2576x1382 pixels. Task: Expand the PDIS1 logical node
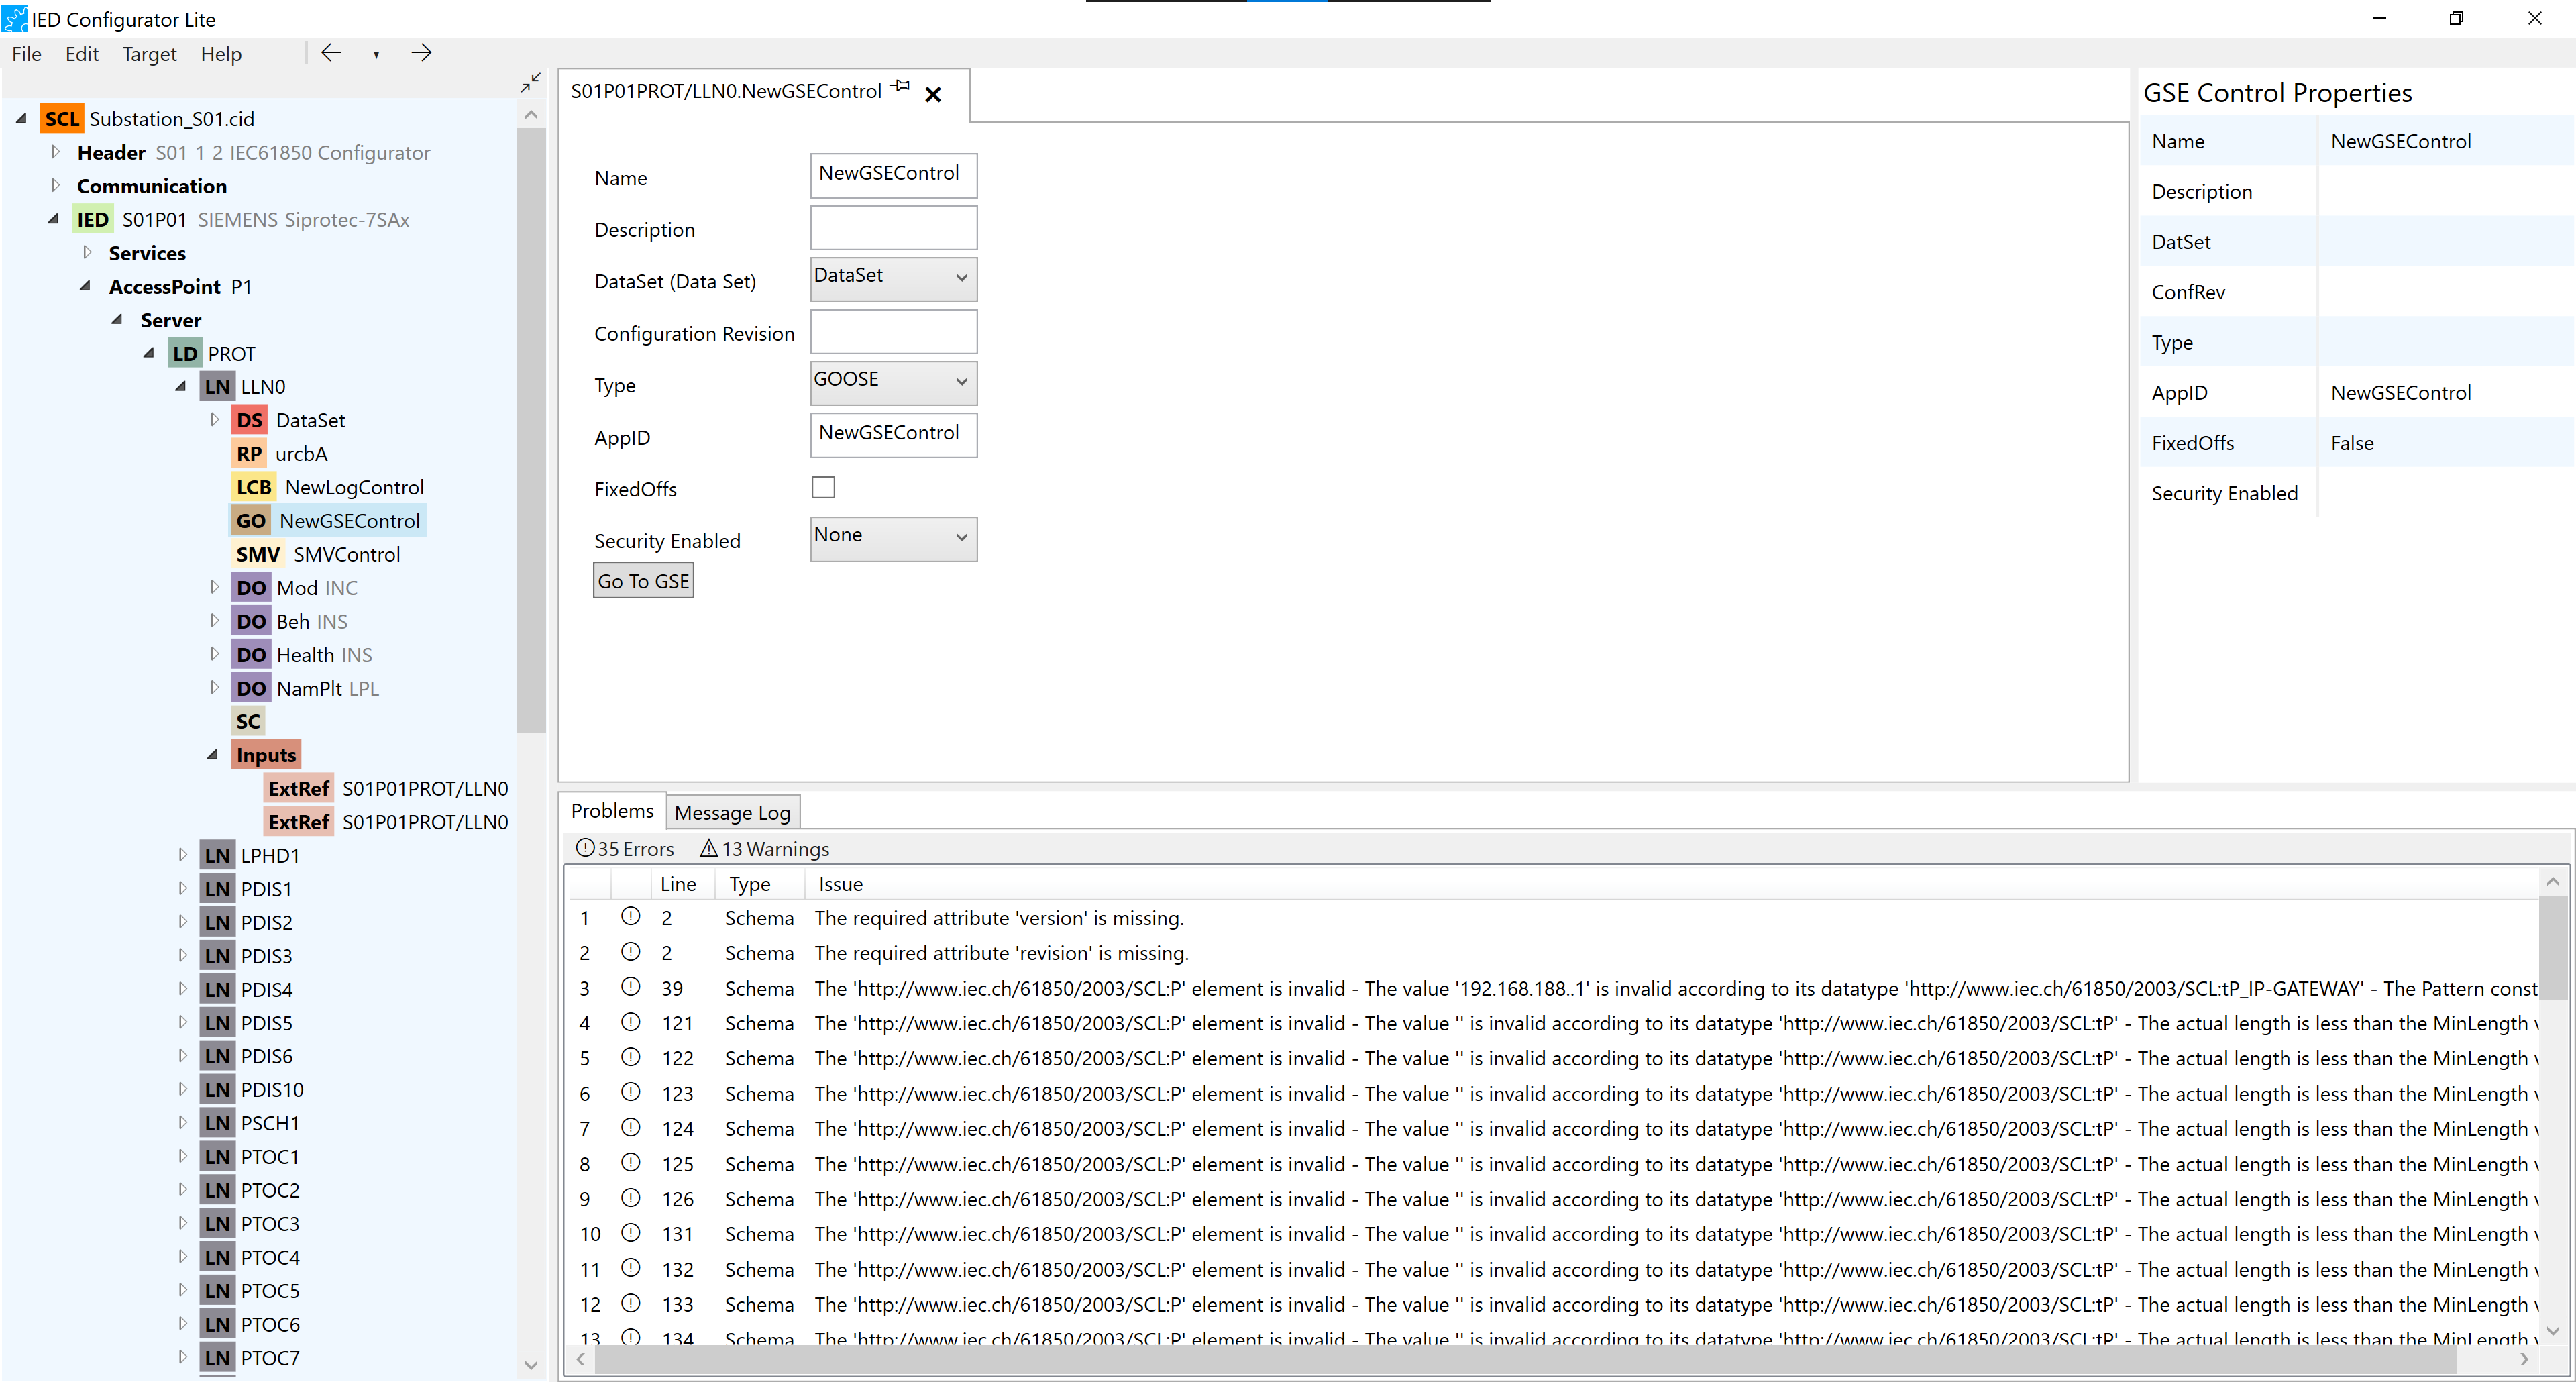coord(182,888)
